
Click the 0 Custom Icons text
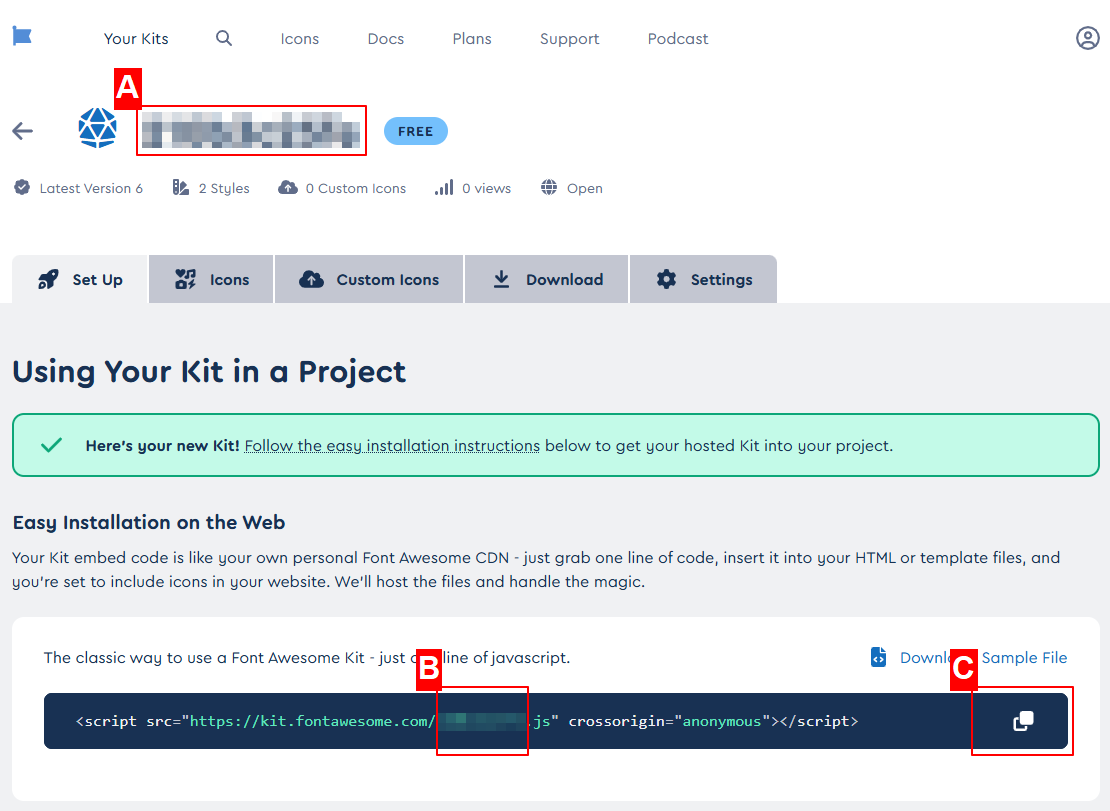[356, 188]
